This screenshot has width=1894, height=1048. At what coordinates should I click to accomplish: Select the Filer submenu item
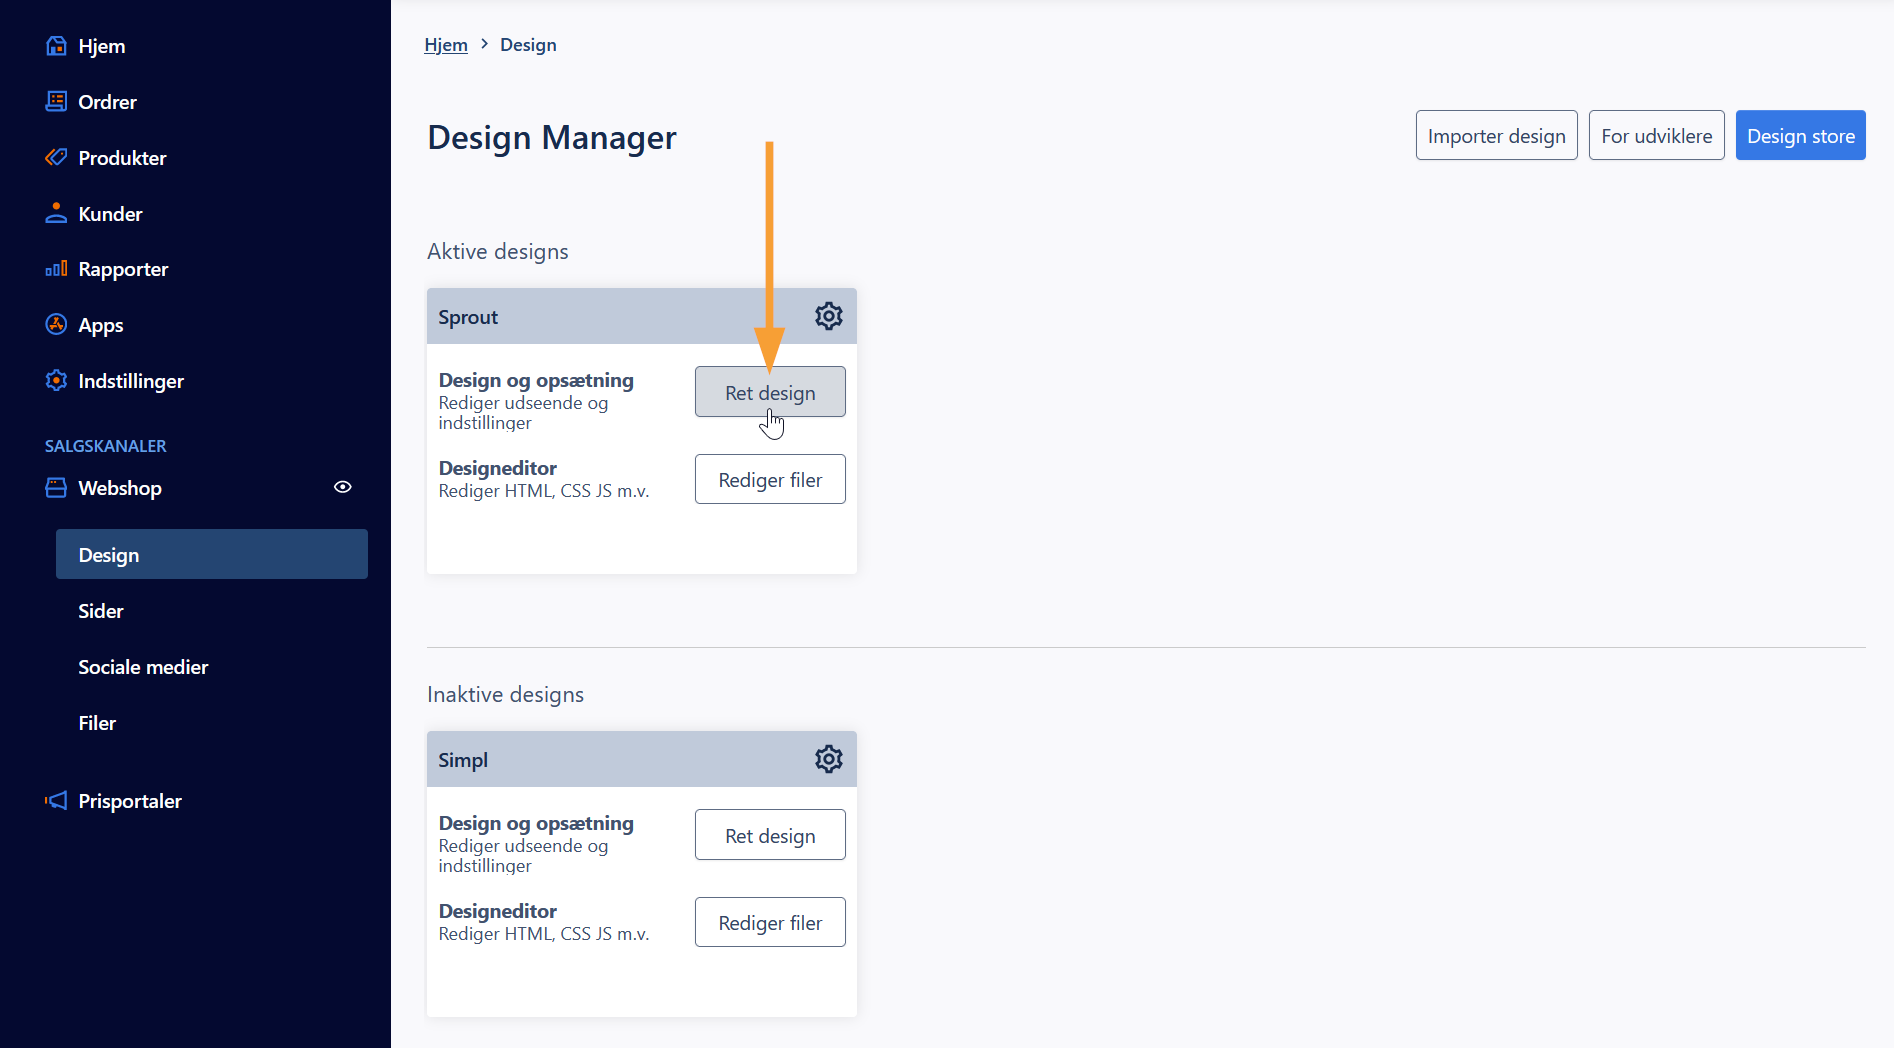[97, 723]
